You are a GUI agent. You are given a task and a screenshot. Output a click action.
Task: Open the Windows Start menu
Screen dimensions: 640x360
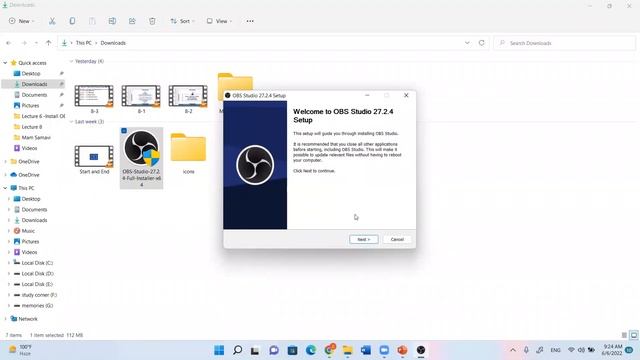pos(219,350)
